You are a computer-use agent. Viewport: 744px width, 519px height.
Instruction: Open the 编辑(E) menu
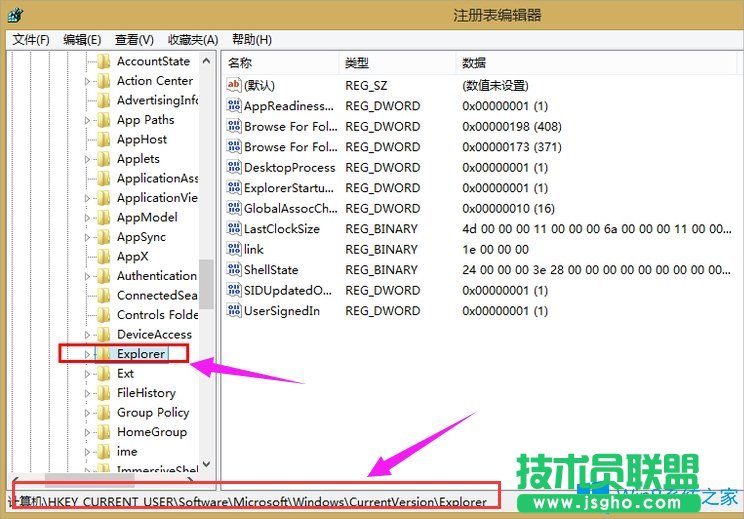[x=82, y=40]
